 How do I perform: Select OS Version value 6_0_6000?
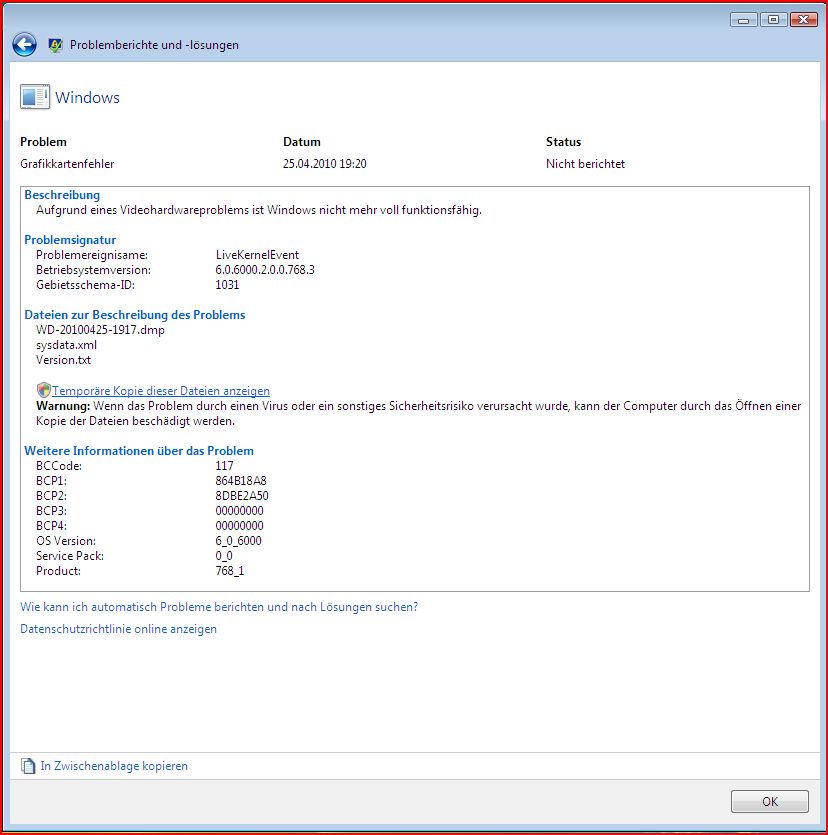pos(238,541)
